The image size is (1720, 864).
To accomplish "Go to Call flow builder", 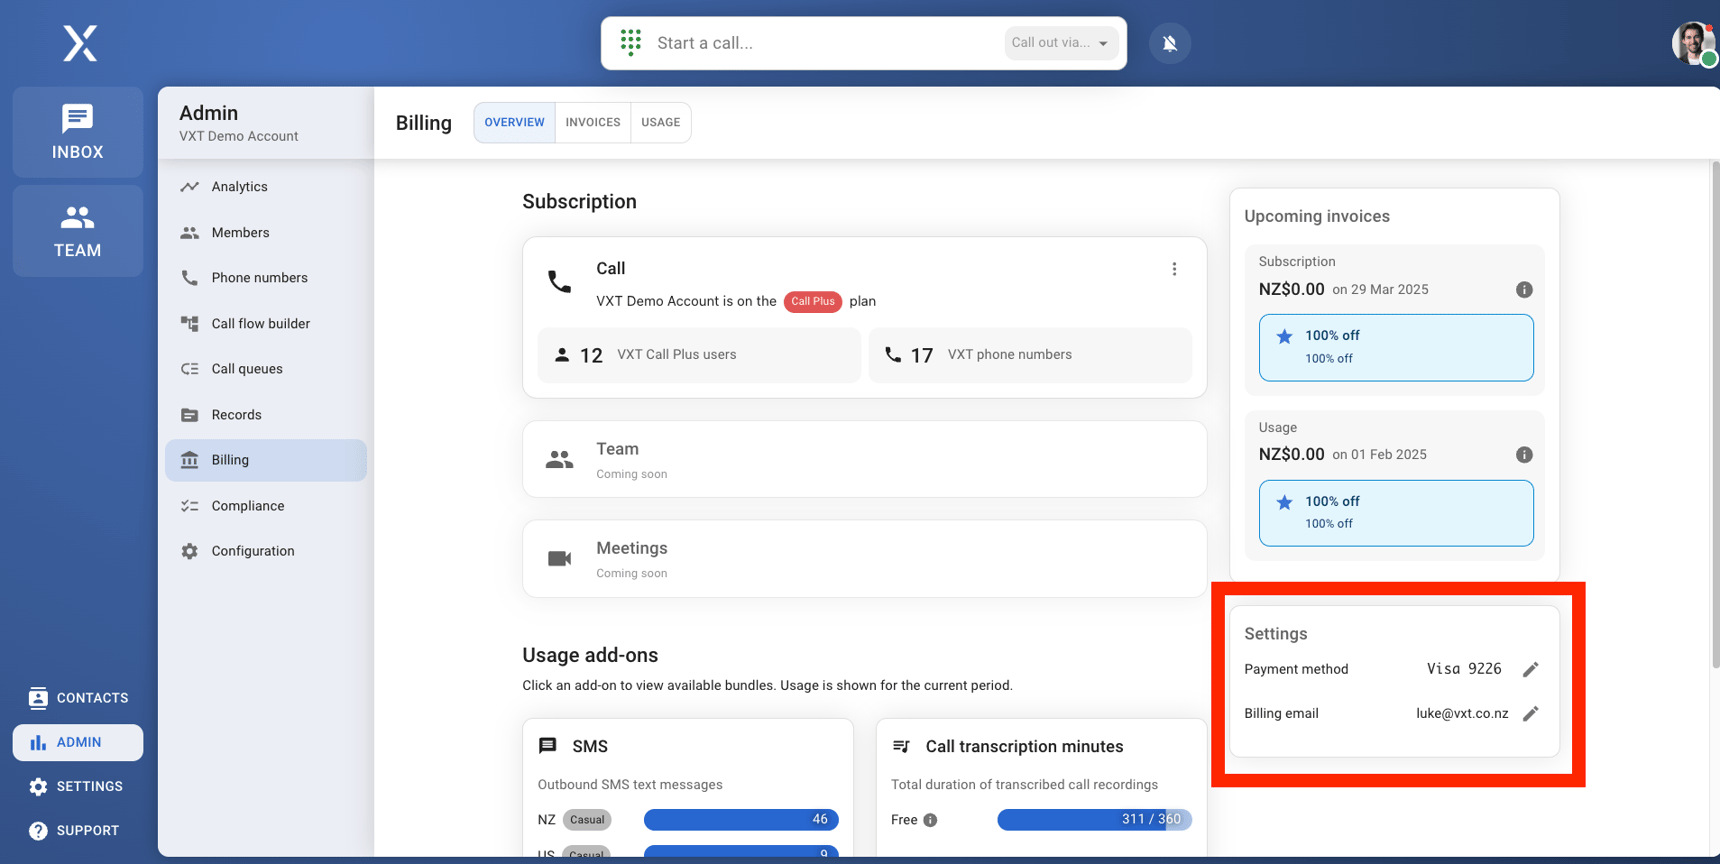I will click(260, 324).
